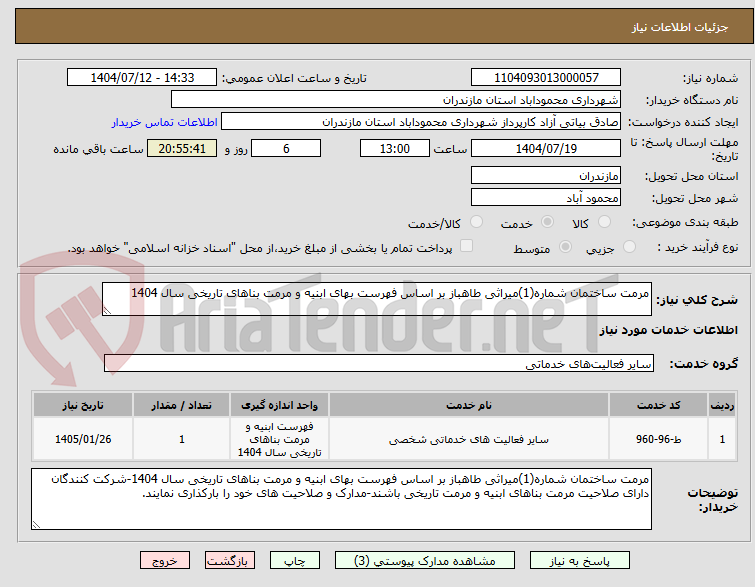Click the ردیف column header
Viewport: 755px width, 587px height.
(x=722, y=405)
